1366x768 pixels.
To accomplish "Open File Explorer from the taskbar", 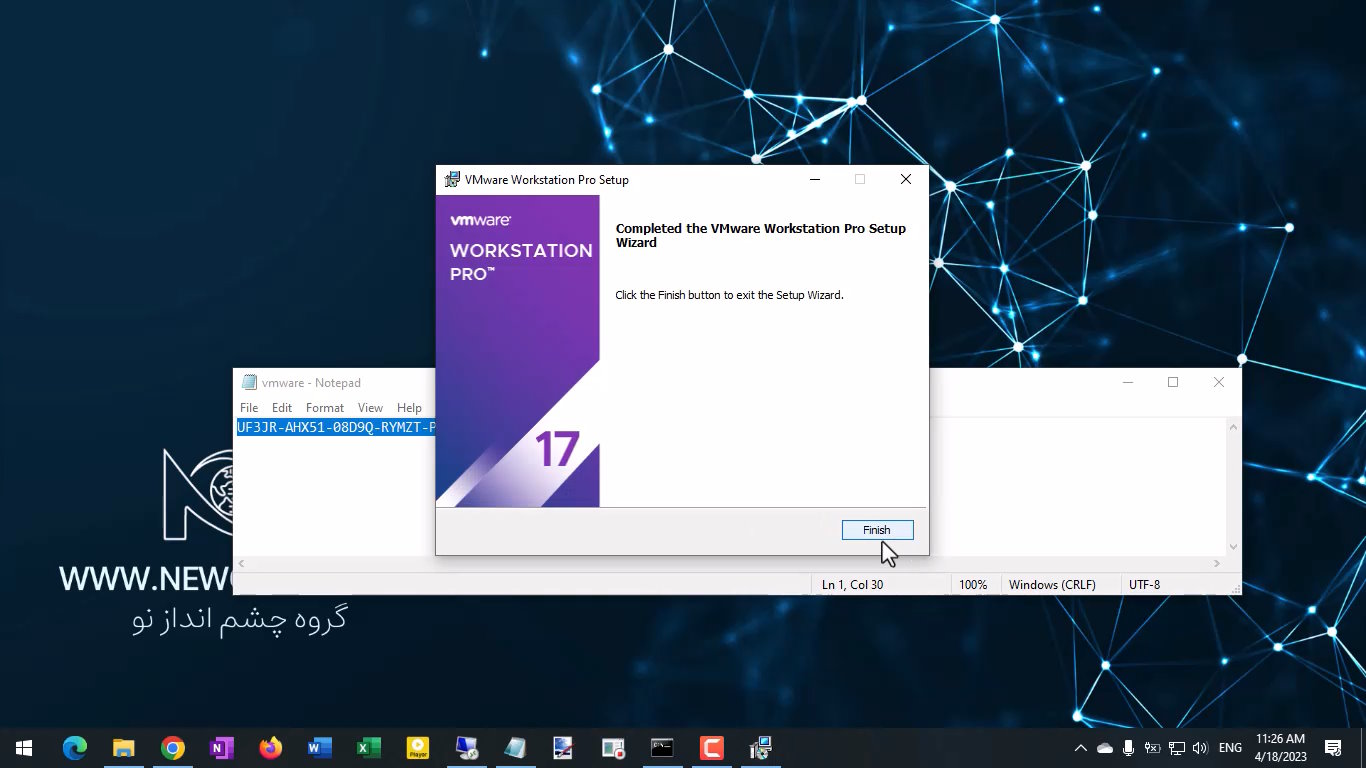I will click(x=124, y=748).
